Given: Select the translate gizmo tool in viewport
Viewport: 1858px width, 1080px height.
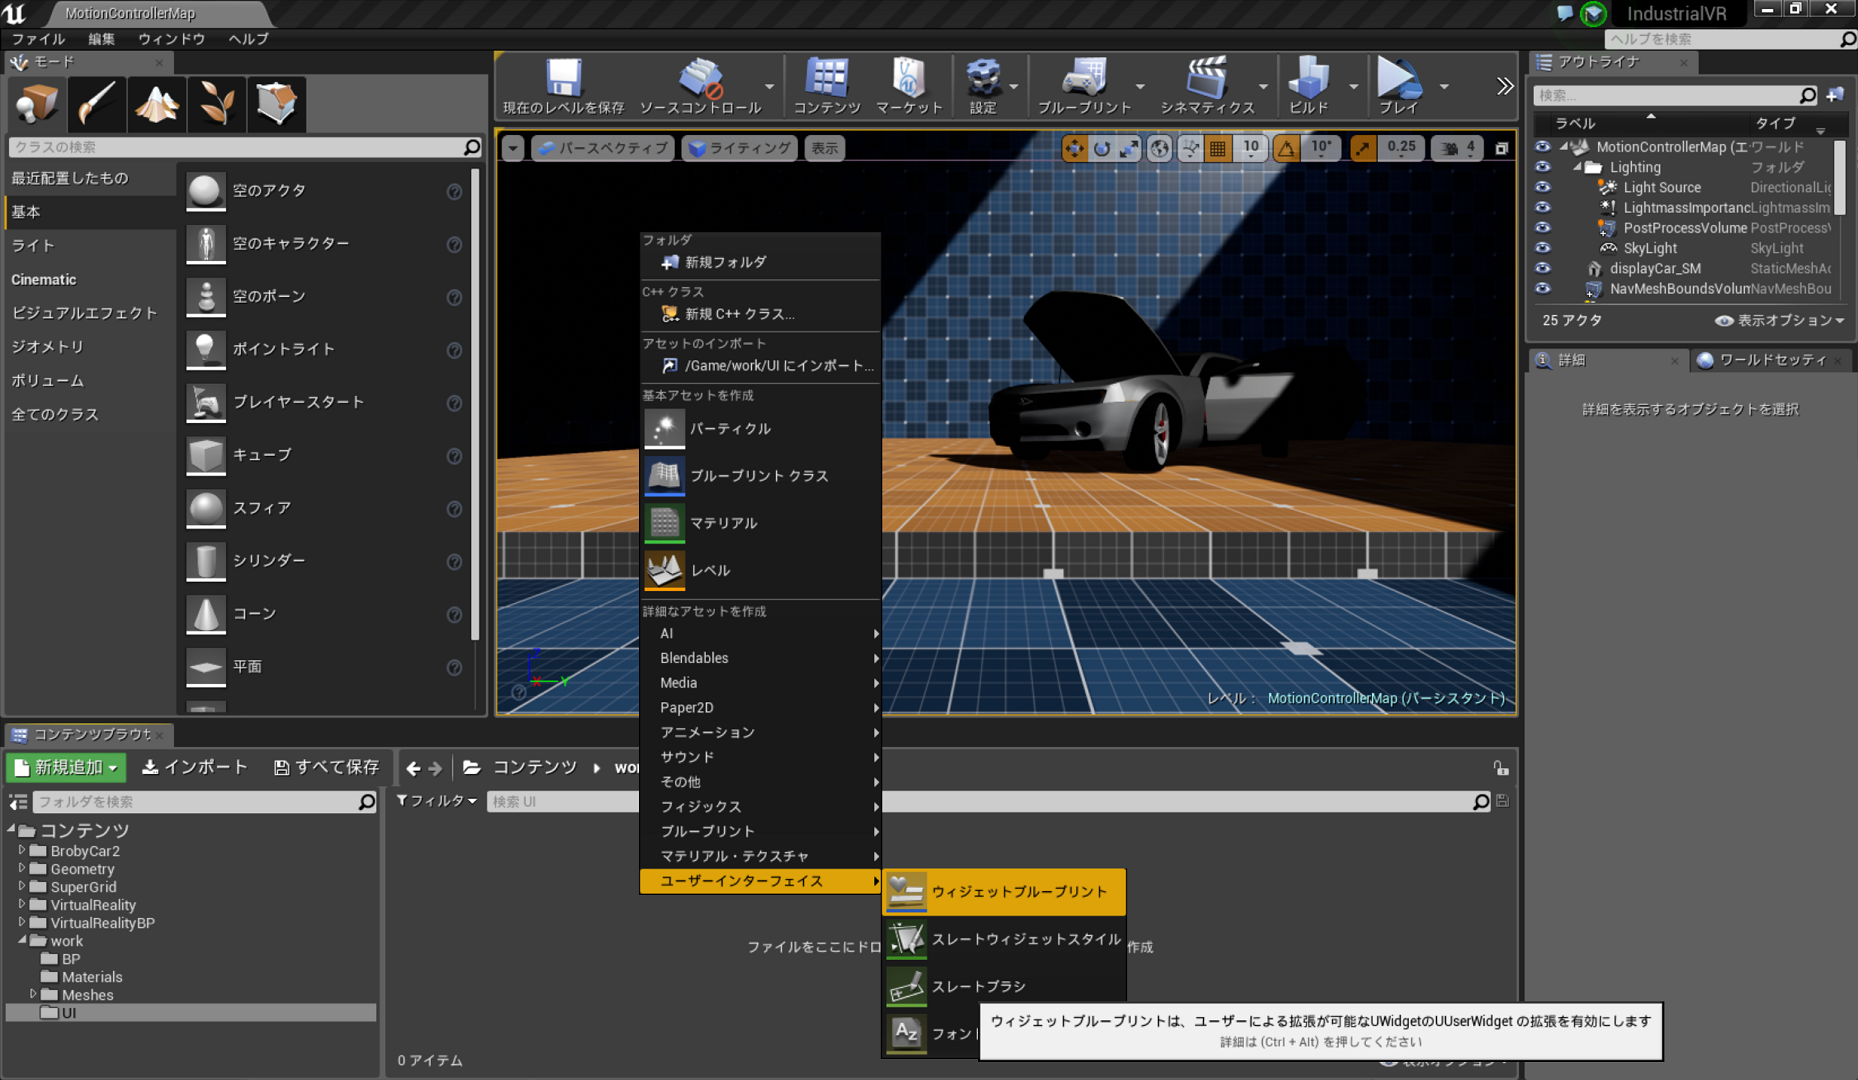Looking at the screenshot, I should pos(1074,148).
